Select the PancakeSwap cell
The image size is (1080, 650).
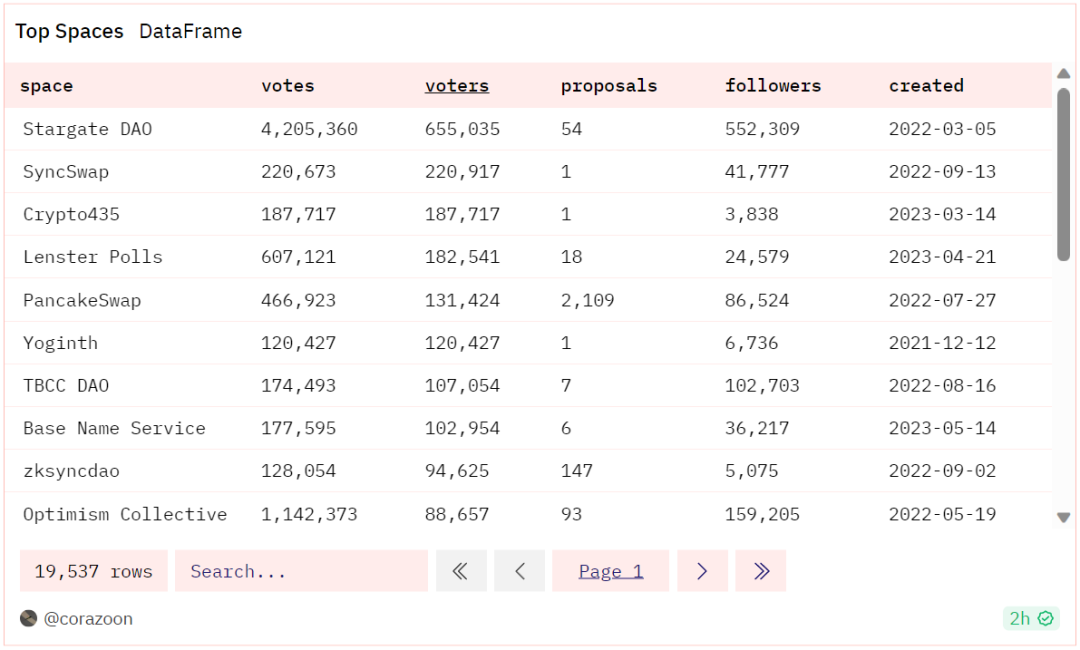(82, 300)
